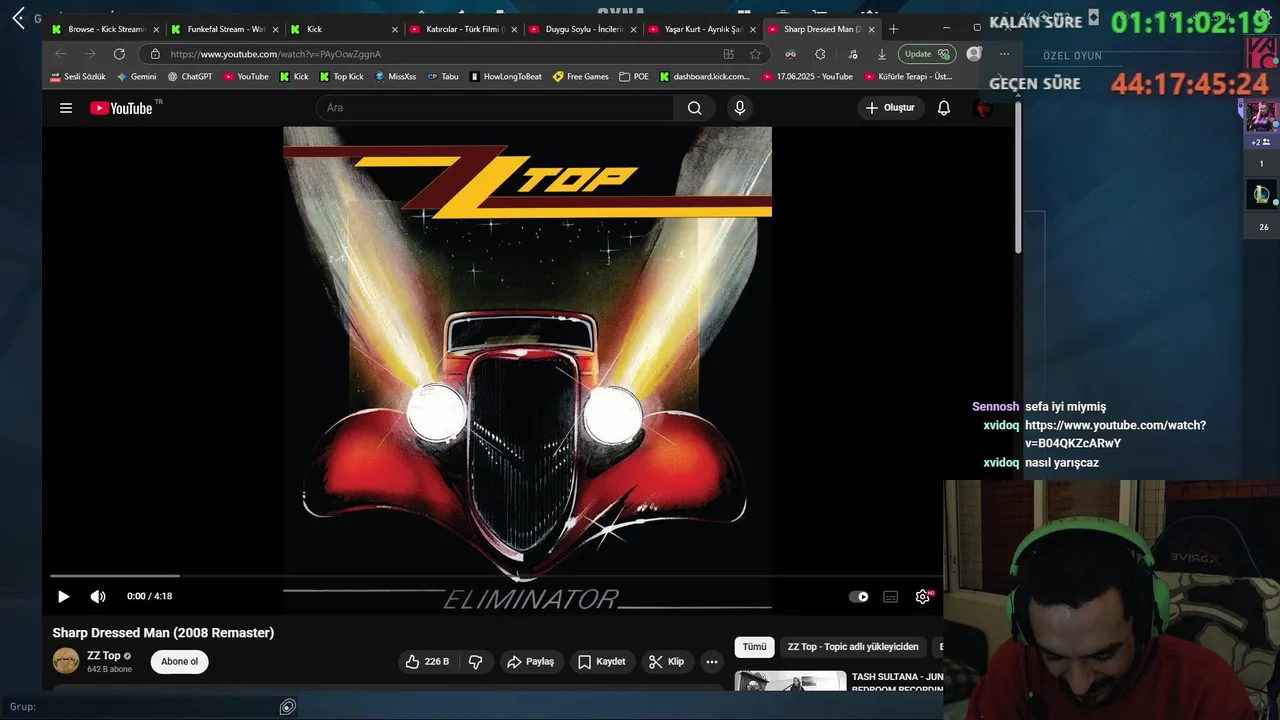This screenshot has width=1280, height=720.
Task: Start voice search with microphone icon
Action: click(740, 108)
